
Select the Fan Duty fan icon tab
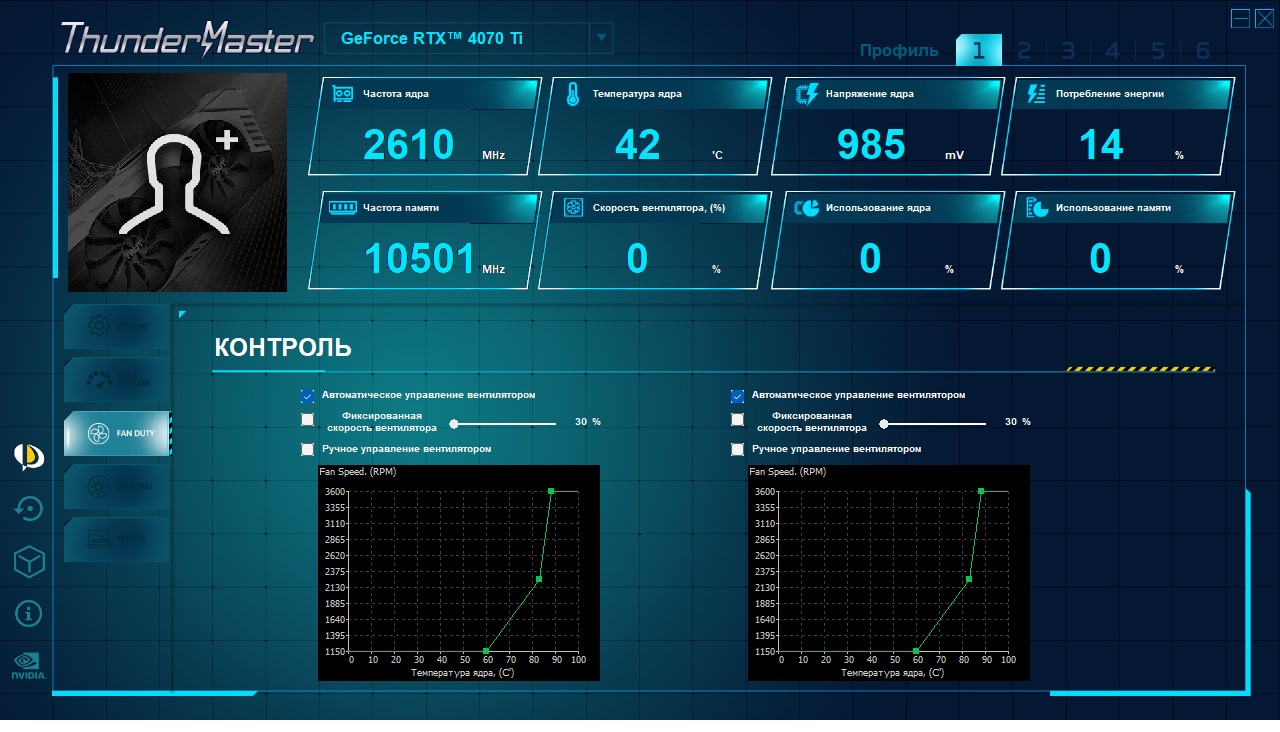(117, 433)
